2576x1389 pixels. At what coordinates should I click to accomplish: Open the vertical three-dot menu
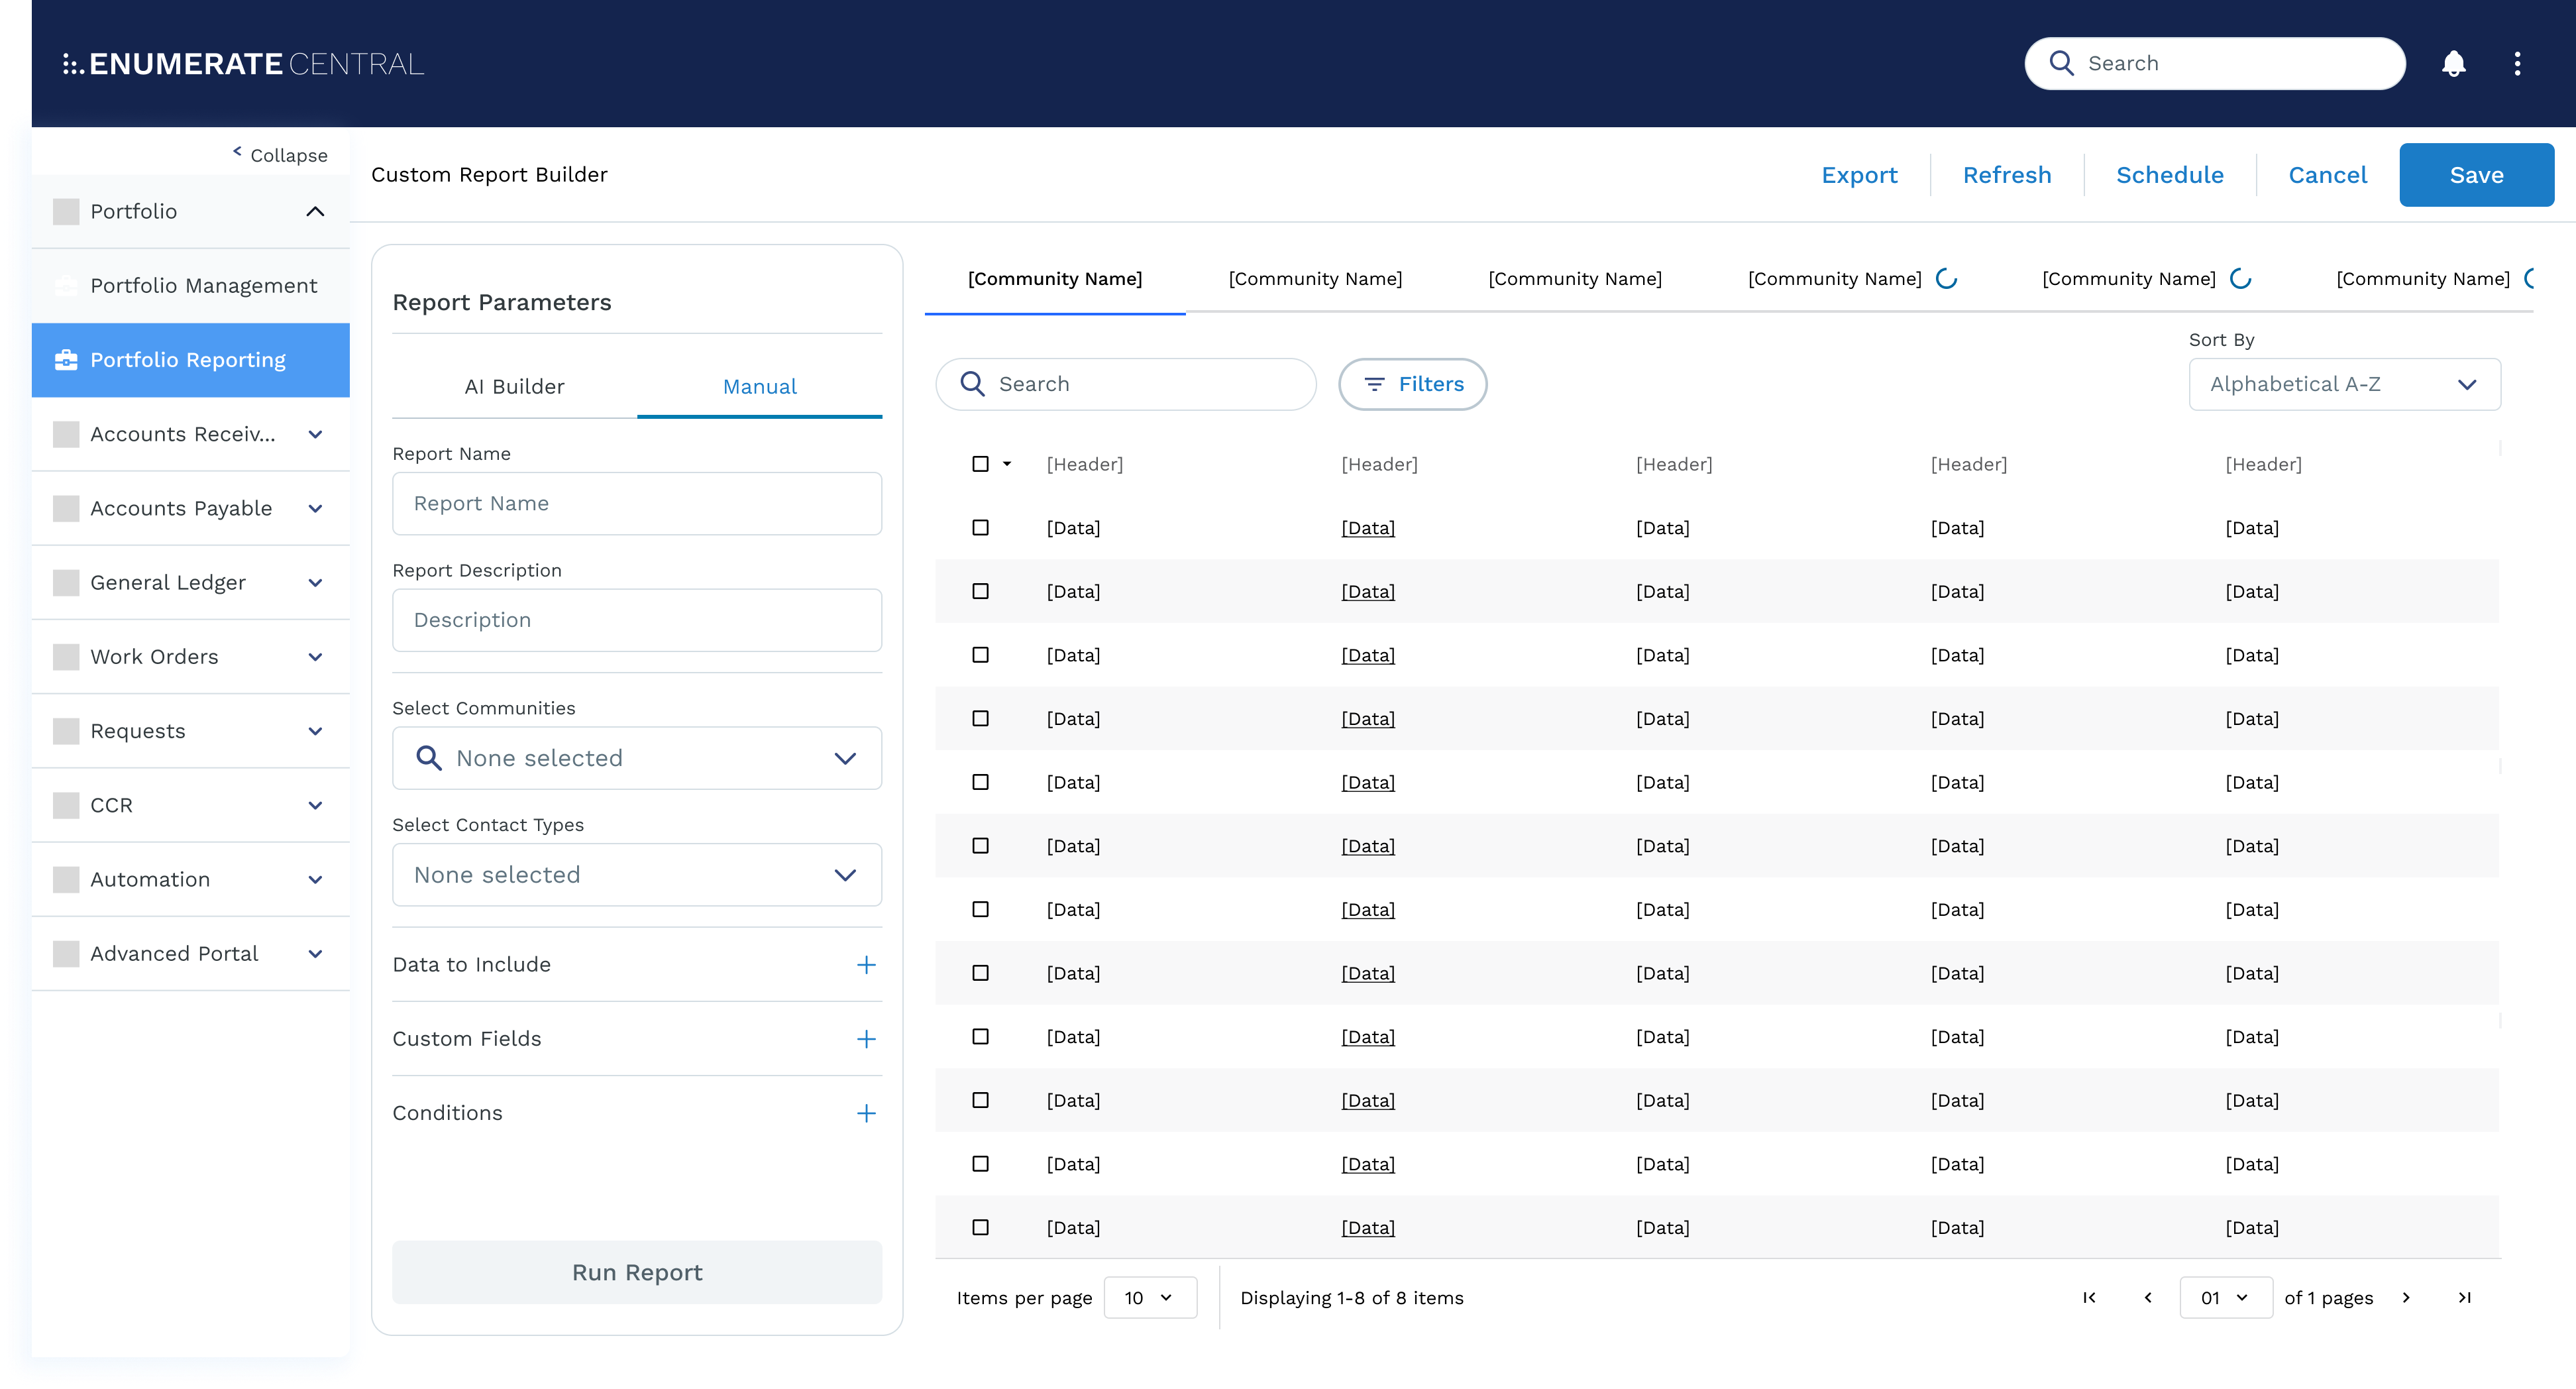point(2517,64)
